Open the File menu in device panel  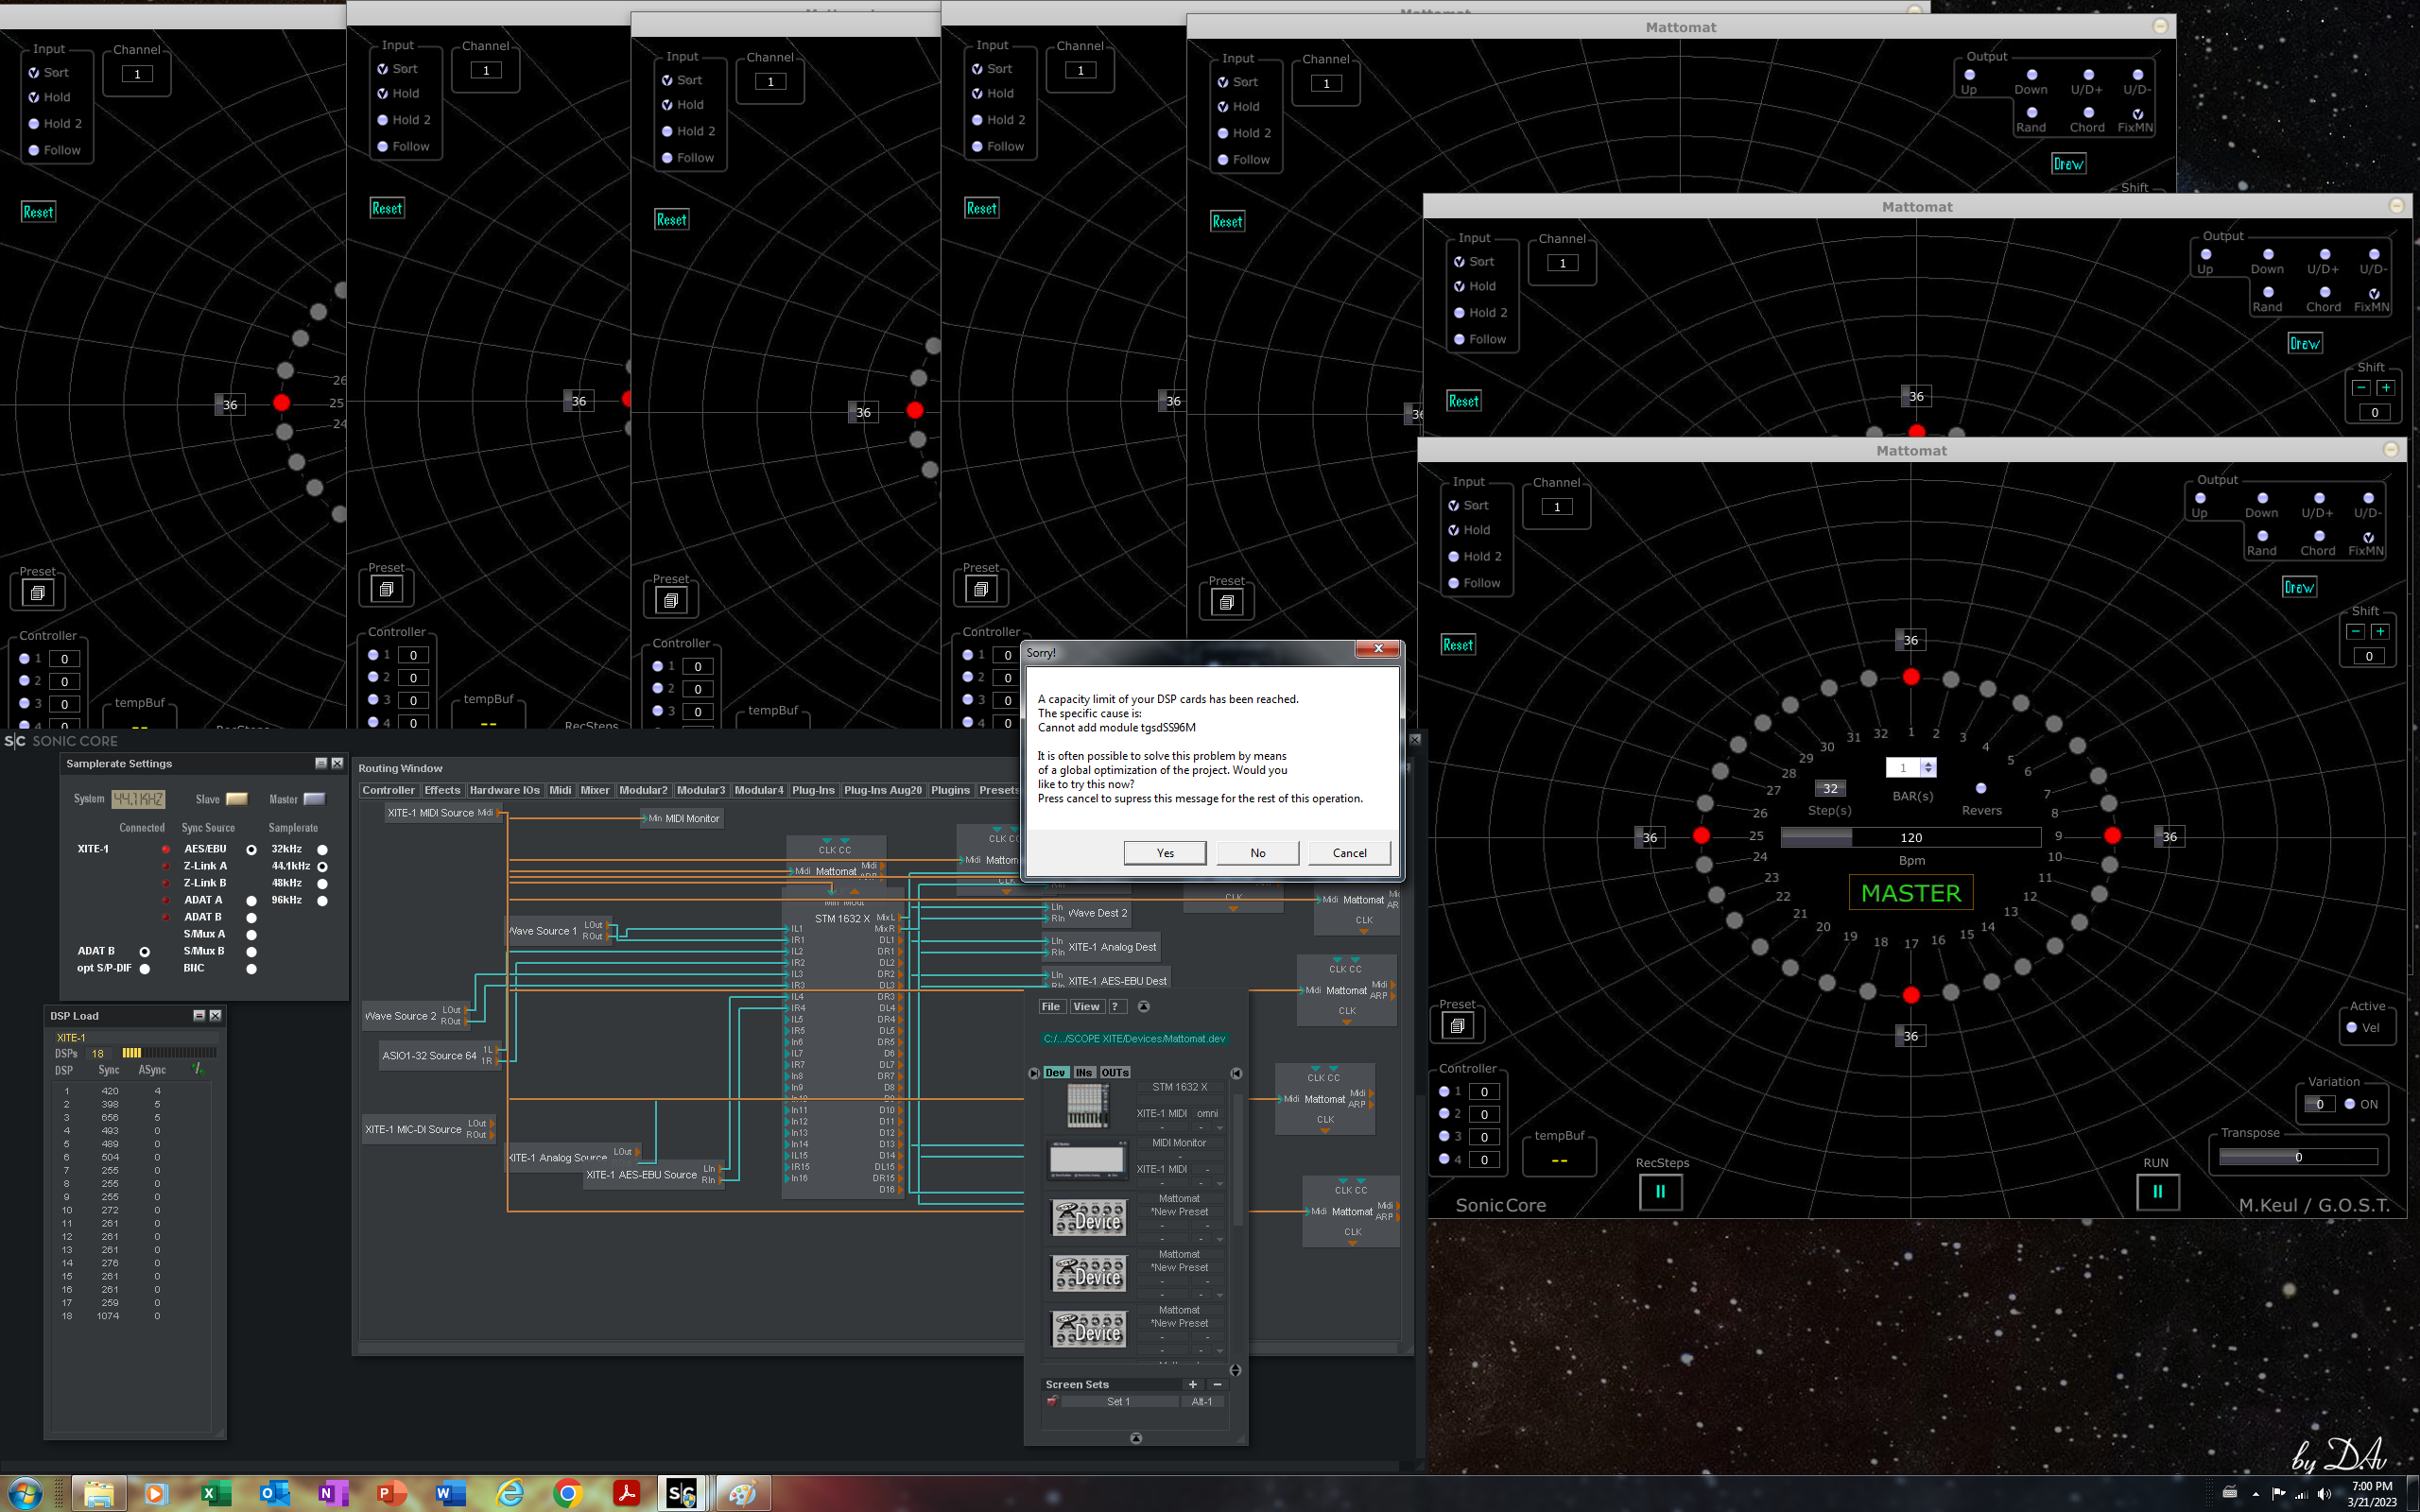click(1050, 1007)
